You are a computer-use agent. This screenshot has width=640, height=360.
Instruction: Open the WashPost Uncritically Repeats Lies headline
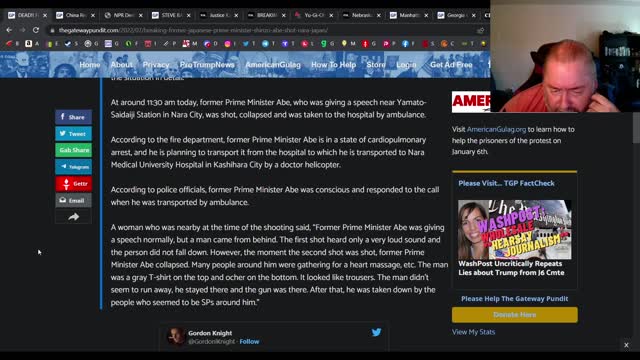(511, 268)
